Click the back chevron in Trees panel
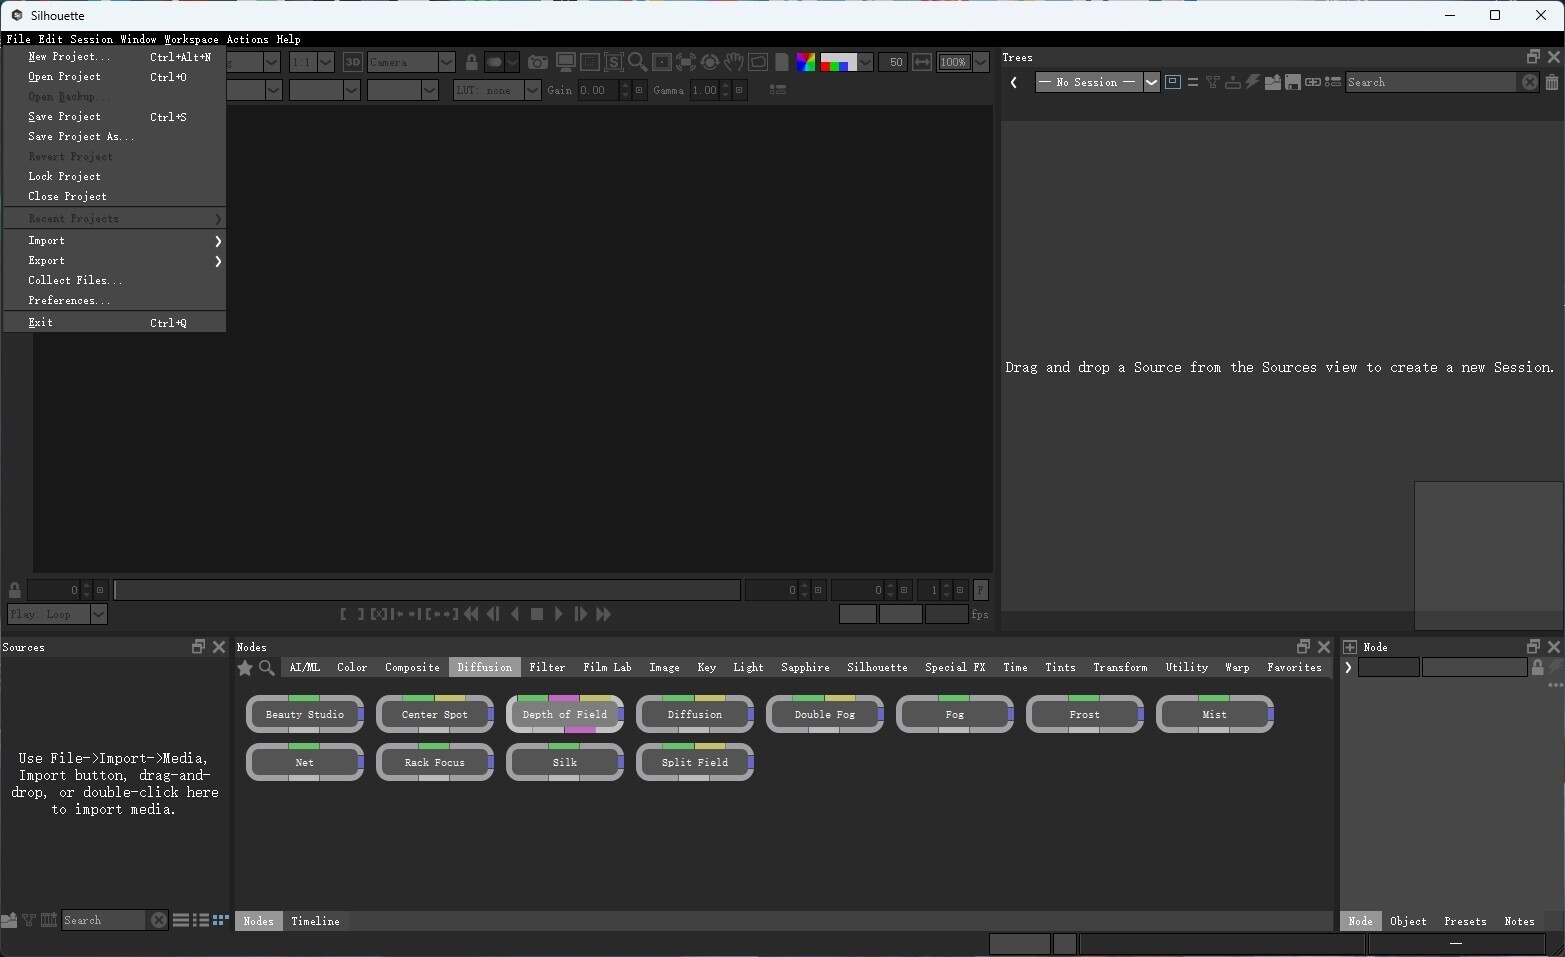This screenshot has width=1565, height=957. [1014, 82]
